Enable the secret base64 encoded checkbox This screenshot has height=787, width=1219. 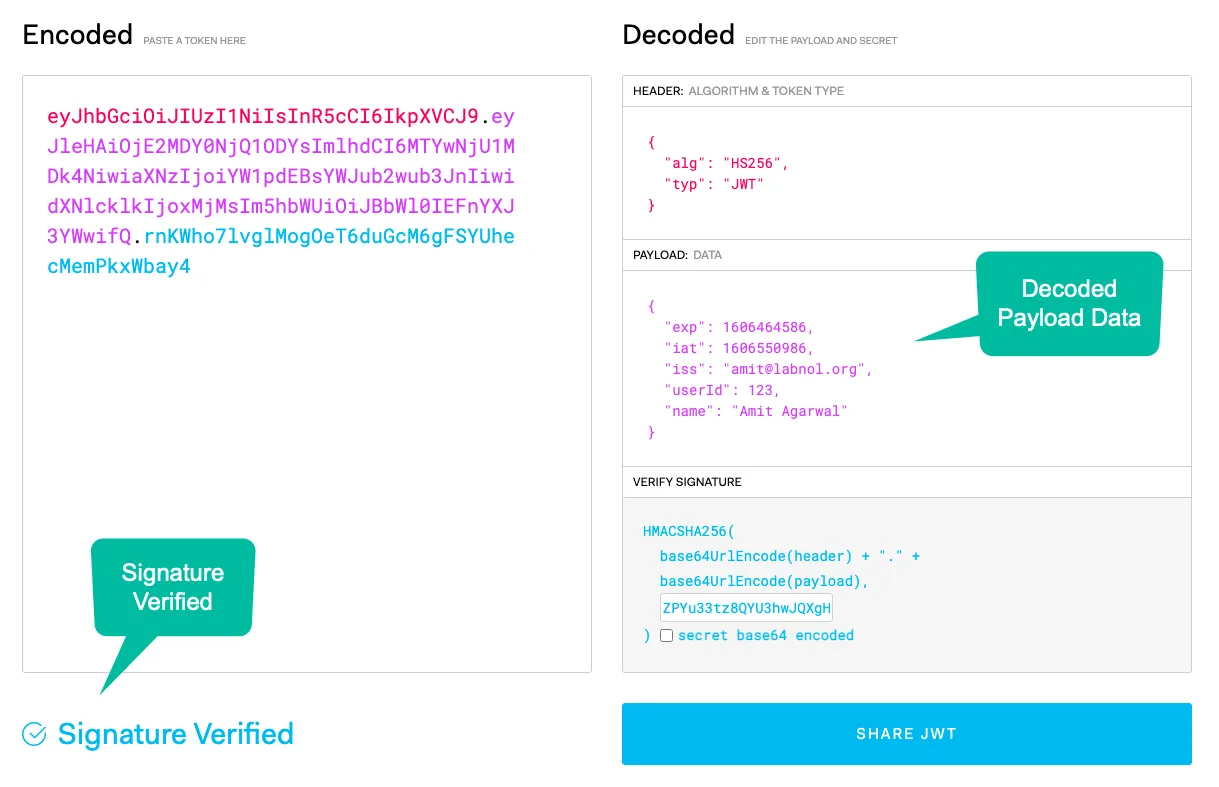point(666,635)
